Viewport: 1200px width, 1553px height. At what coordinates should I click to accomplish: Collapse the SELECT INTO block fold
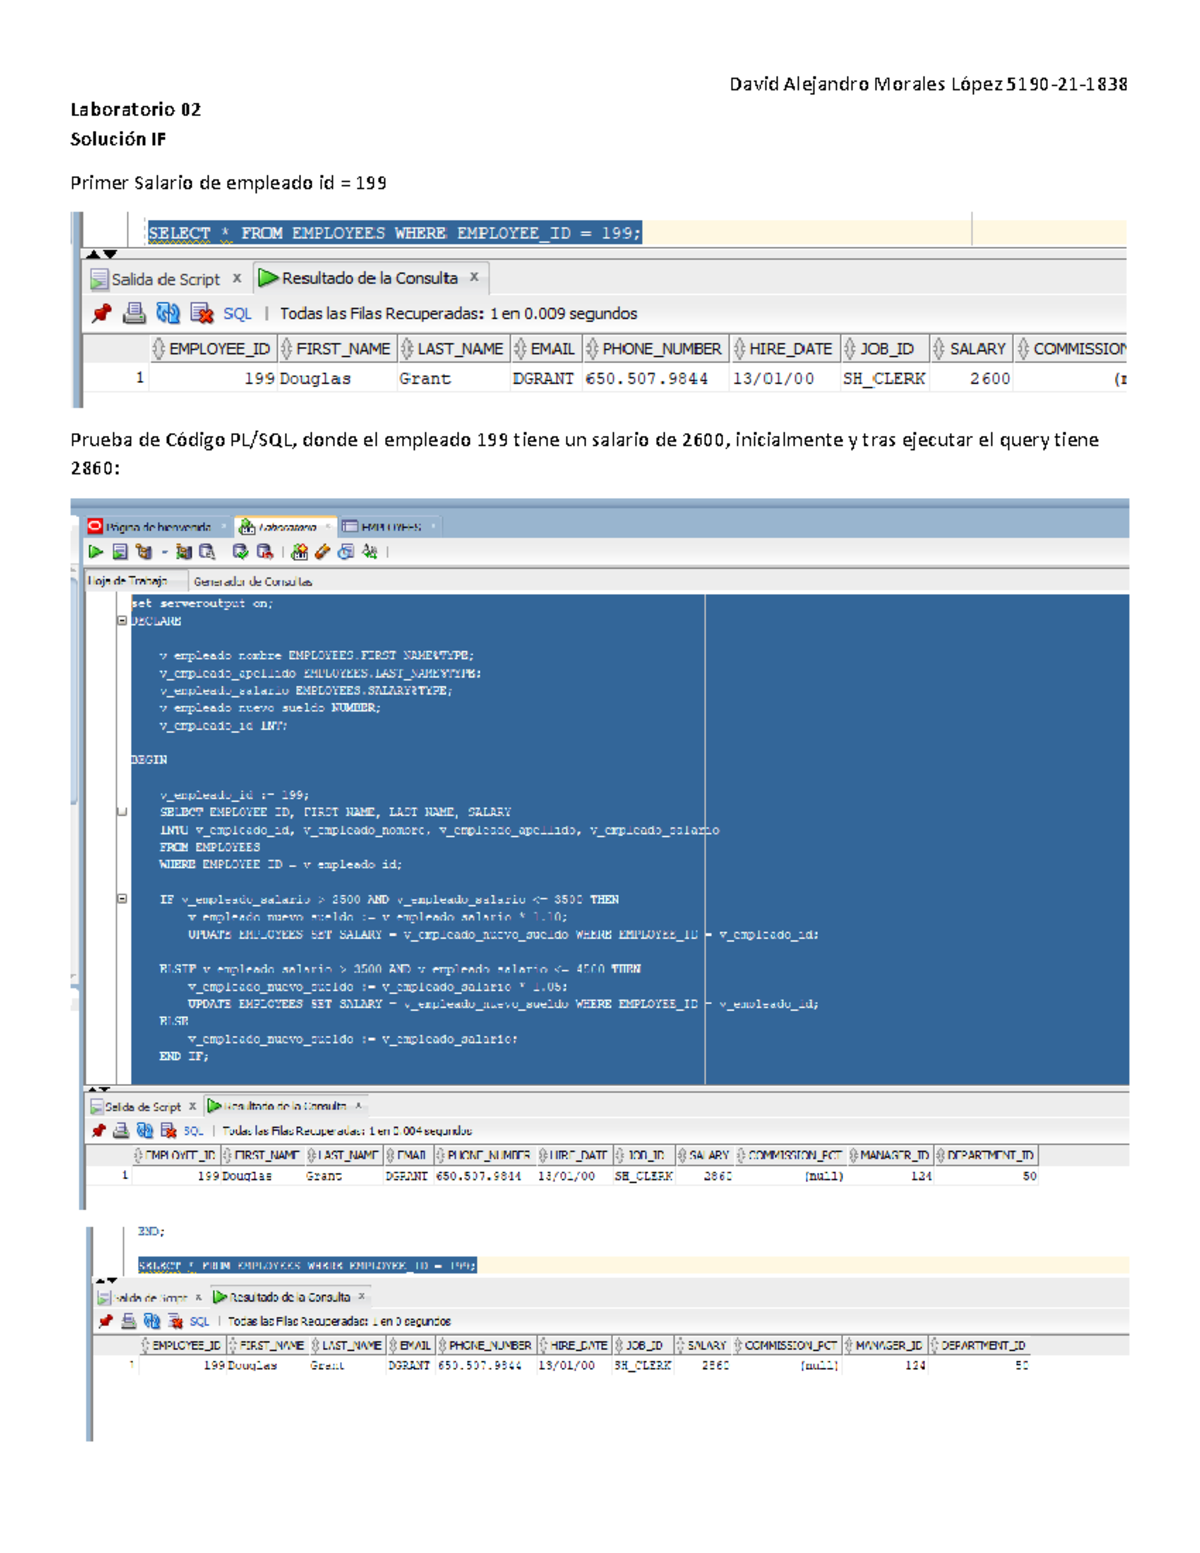coord(122,812)
